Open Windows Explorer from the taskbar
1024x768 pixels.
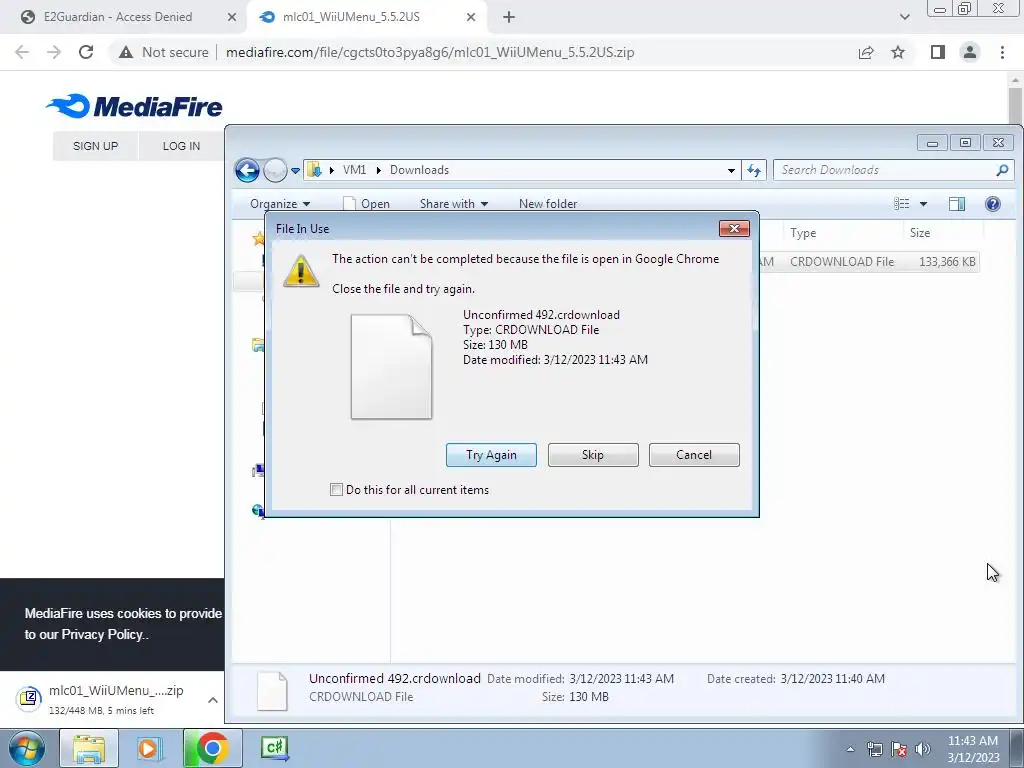89,748
